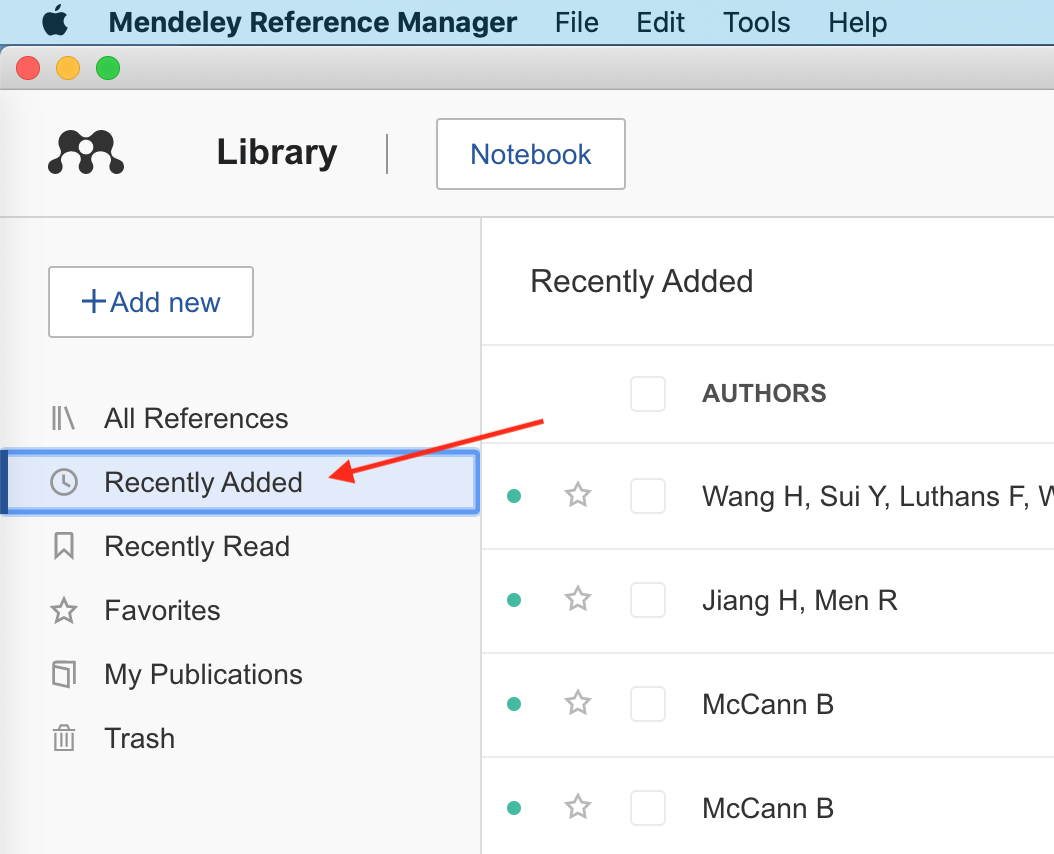Sort by the AUTHORS column header
Image resolution: width=1054 pixels, height=854 pixels.
coord(764,393)
